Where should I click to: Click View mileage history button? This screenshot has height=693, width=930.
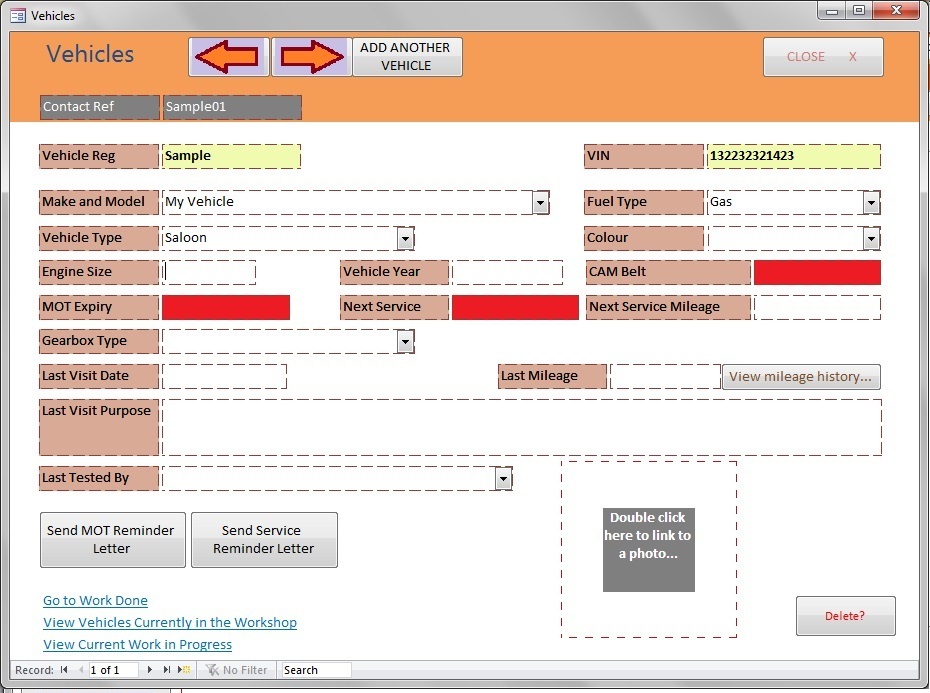pyautogui.click(x=801, y=377)
